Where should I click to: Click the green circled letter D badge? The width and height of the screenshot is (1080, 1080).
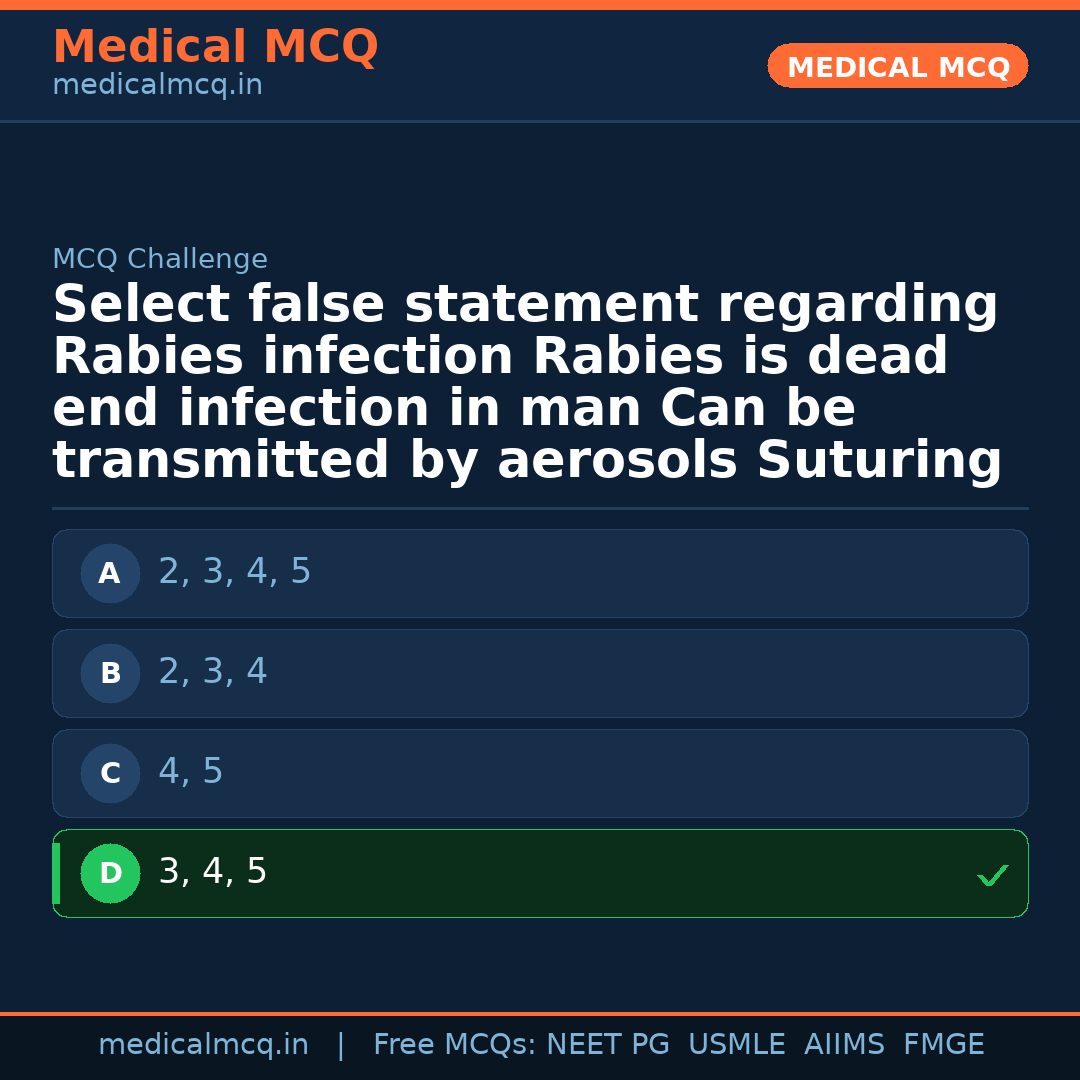tap(110, 874)
